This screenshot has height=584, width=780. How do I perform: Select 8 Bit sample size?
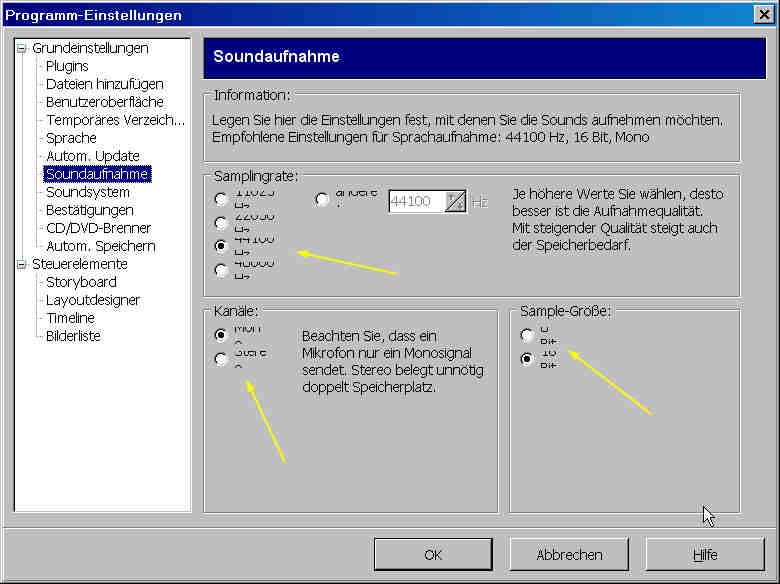(527, 335)
